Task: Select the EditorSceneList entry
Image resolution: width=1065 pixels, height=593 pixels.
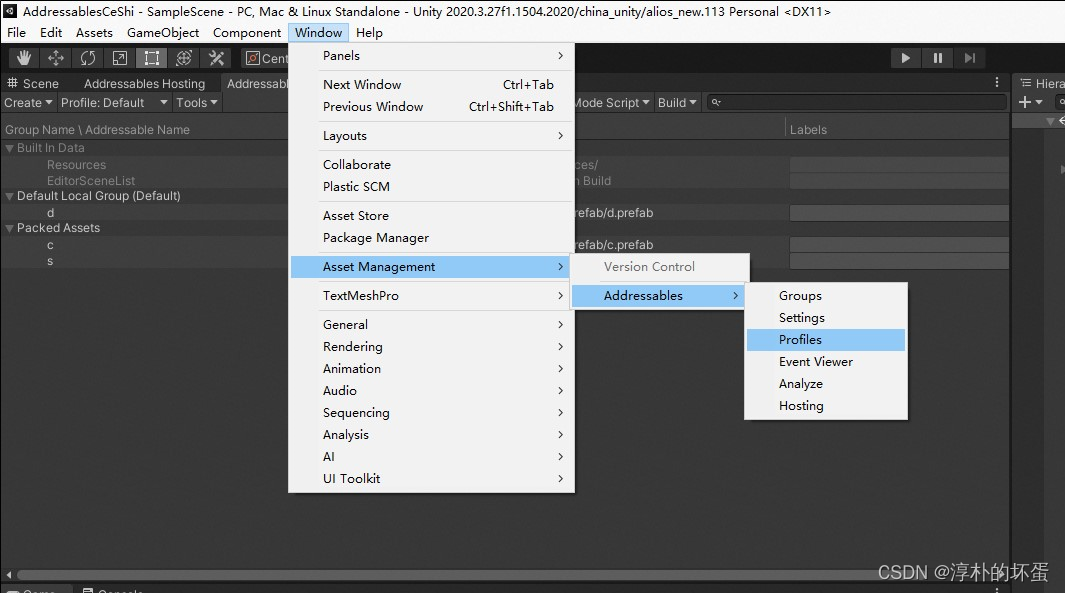Action: 91,181
